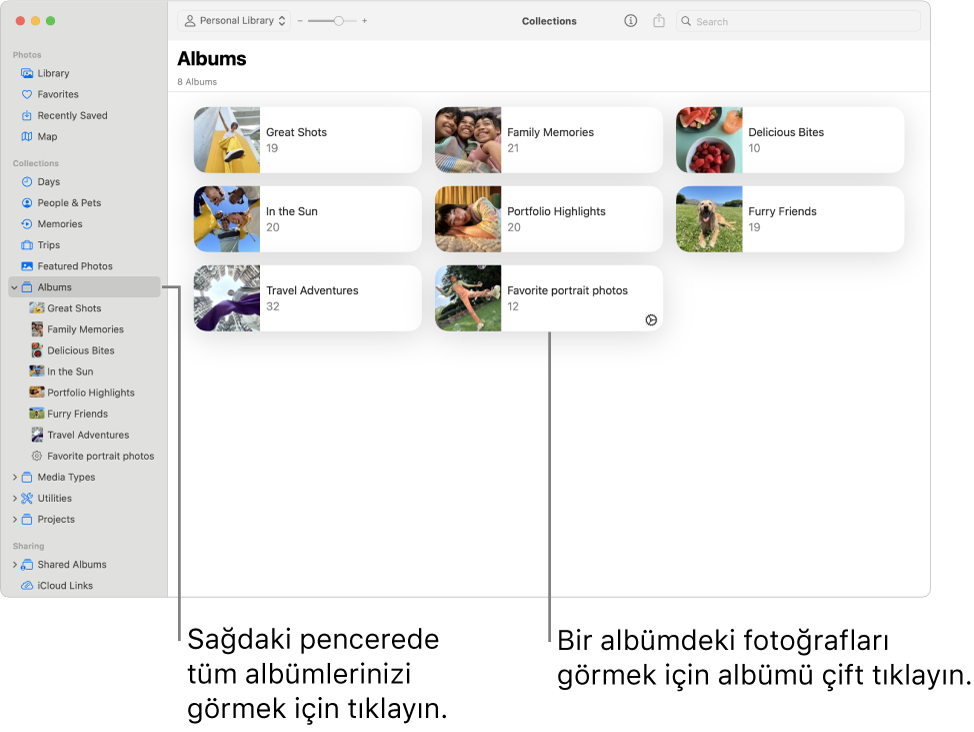The width and height of the screenshot is (974, 732).
Task: Select Delicious Bites sidebar album
Action: click(80, 350)
